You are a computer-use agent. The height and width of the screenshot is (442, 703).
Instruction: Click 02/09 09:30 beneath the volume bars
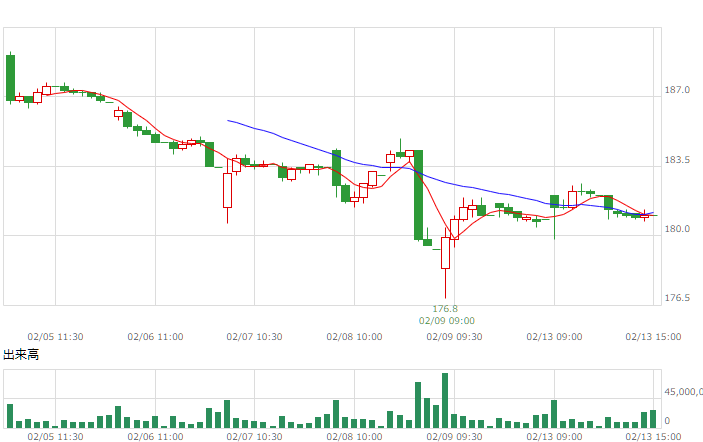pyautogui.click(x=454, y=437)
